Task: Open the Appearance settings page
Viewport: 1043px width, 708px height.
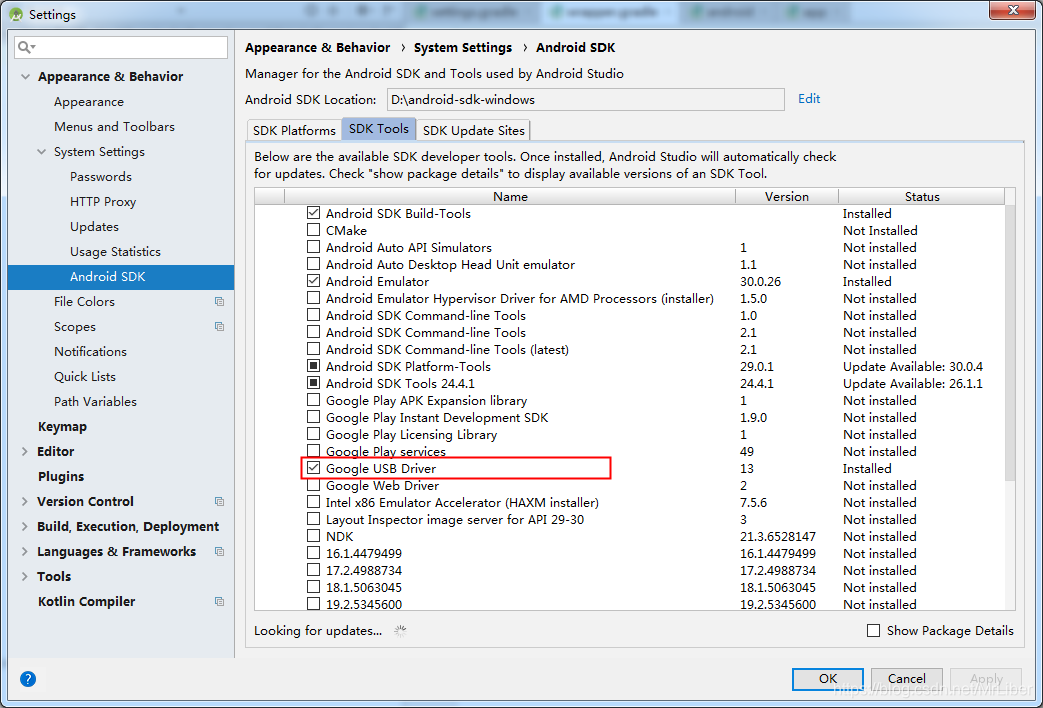Action: point(88,102)
